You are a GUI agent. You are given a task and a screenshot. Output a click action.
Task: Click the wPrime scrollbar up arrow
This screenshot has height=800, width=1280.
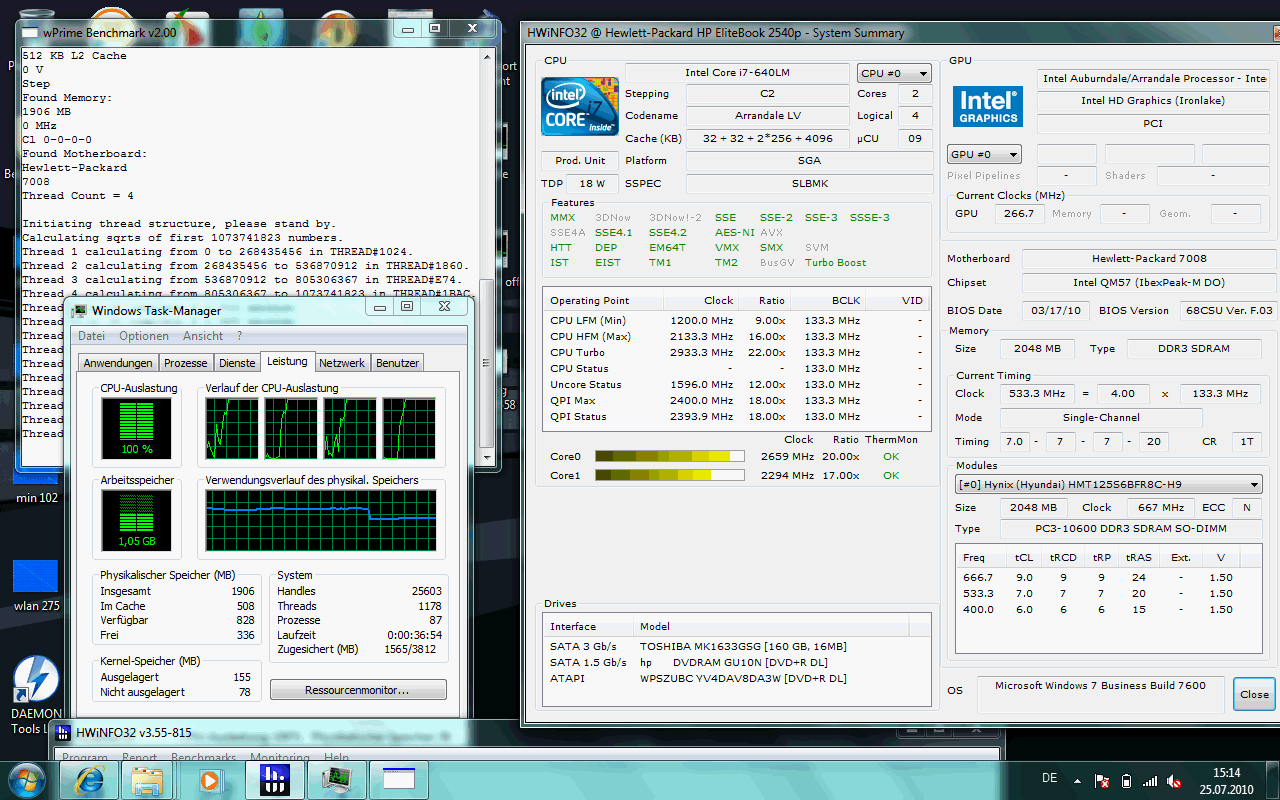click(486, 57)
